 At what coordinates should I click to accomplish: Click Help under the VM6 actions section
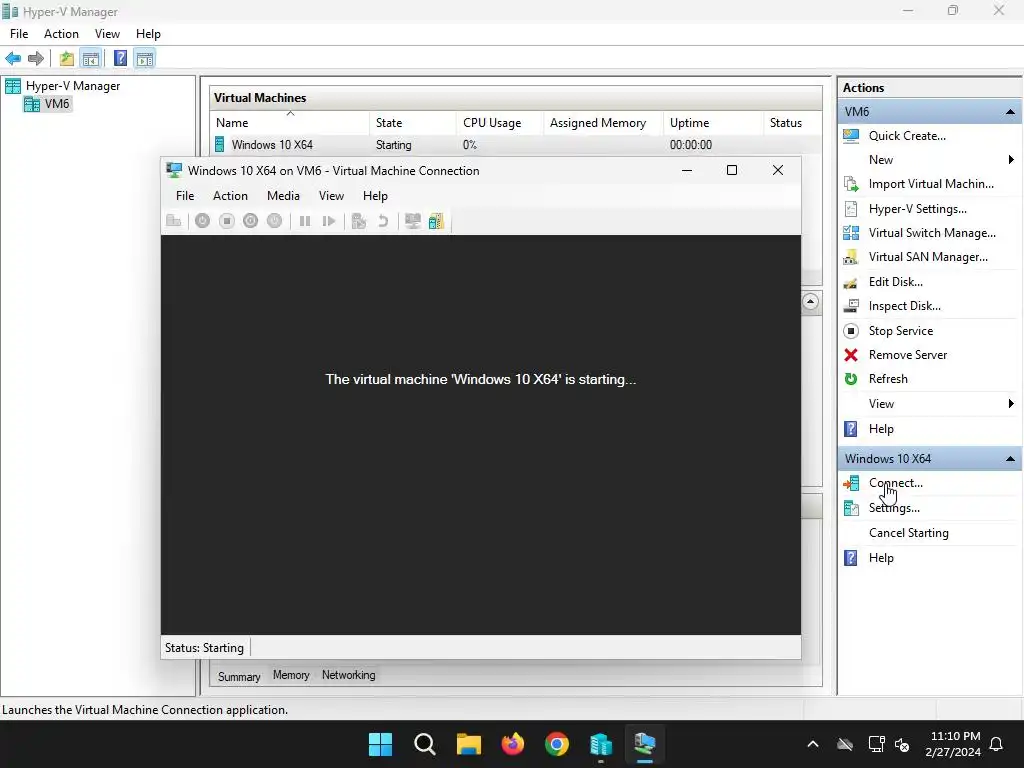(881, 429)
